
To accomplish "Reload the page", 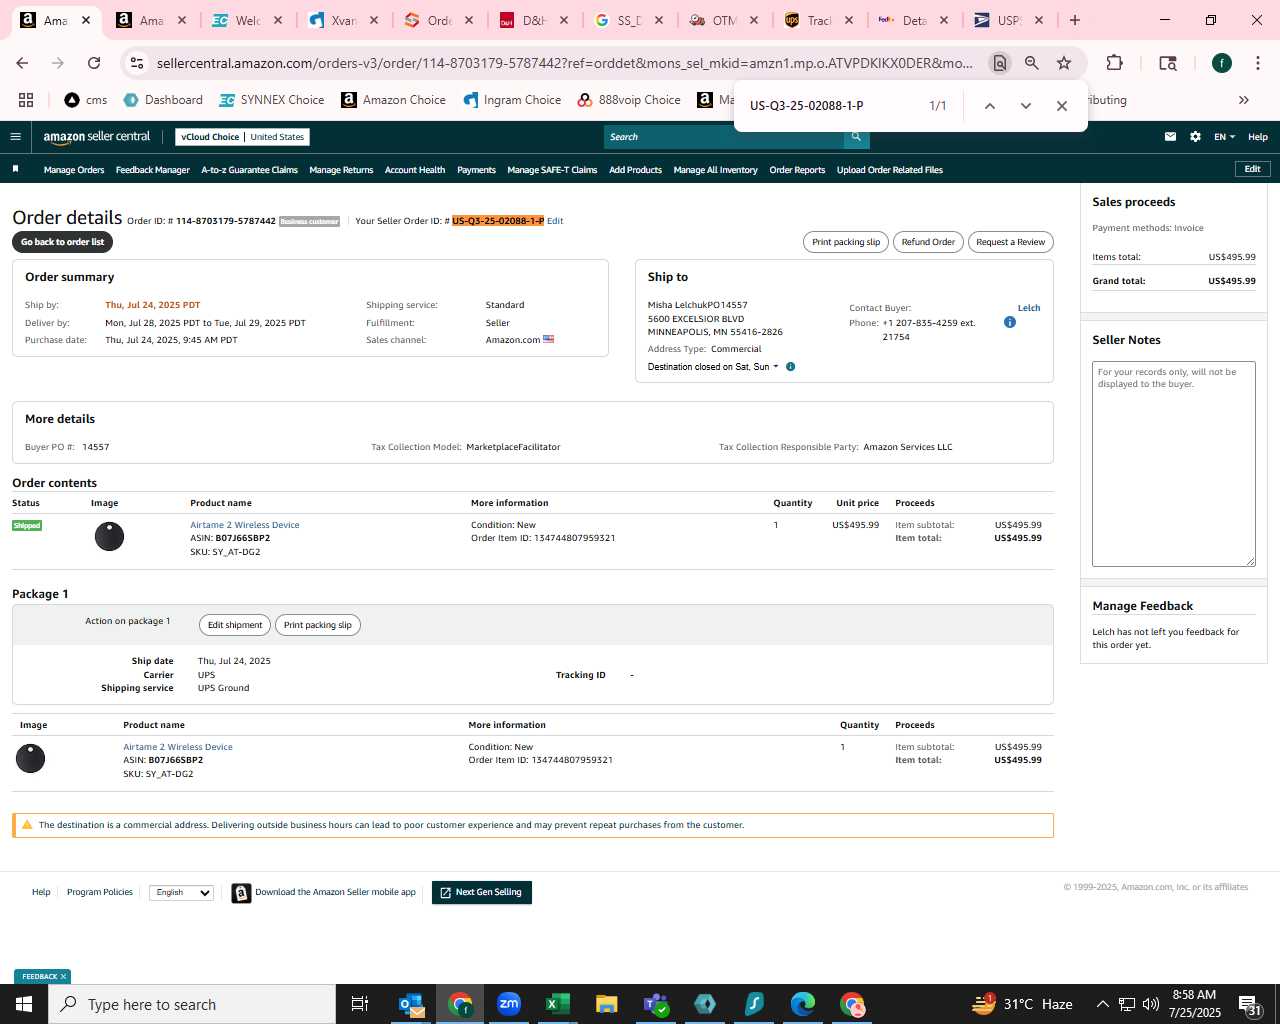I will coord(94,63).
